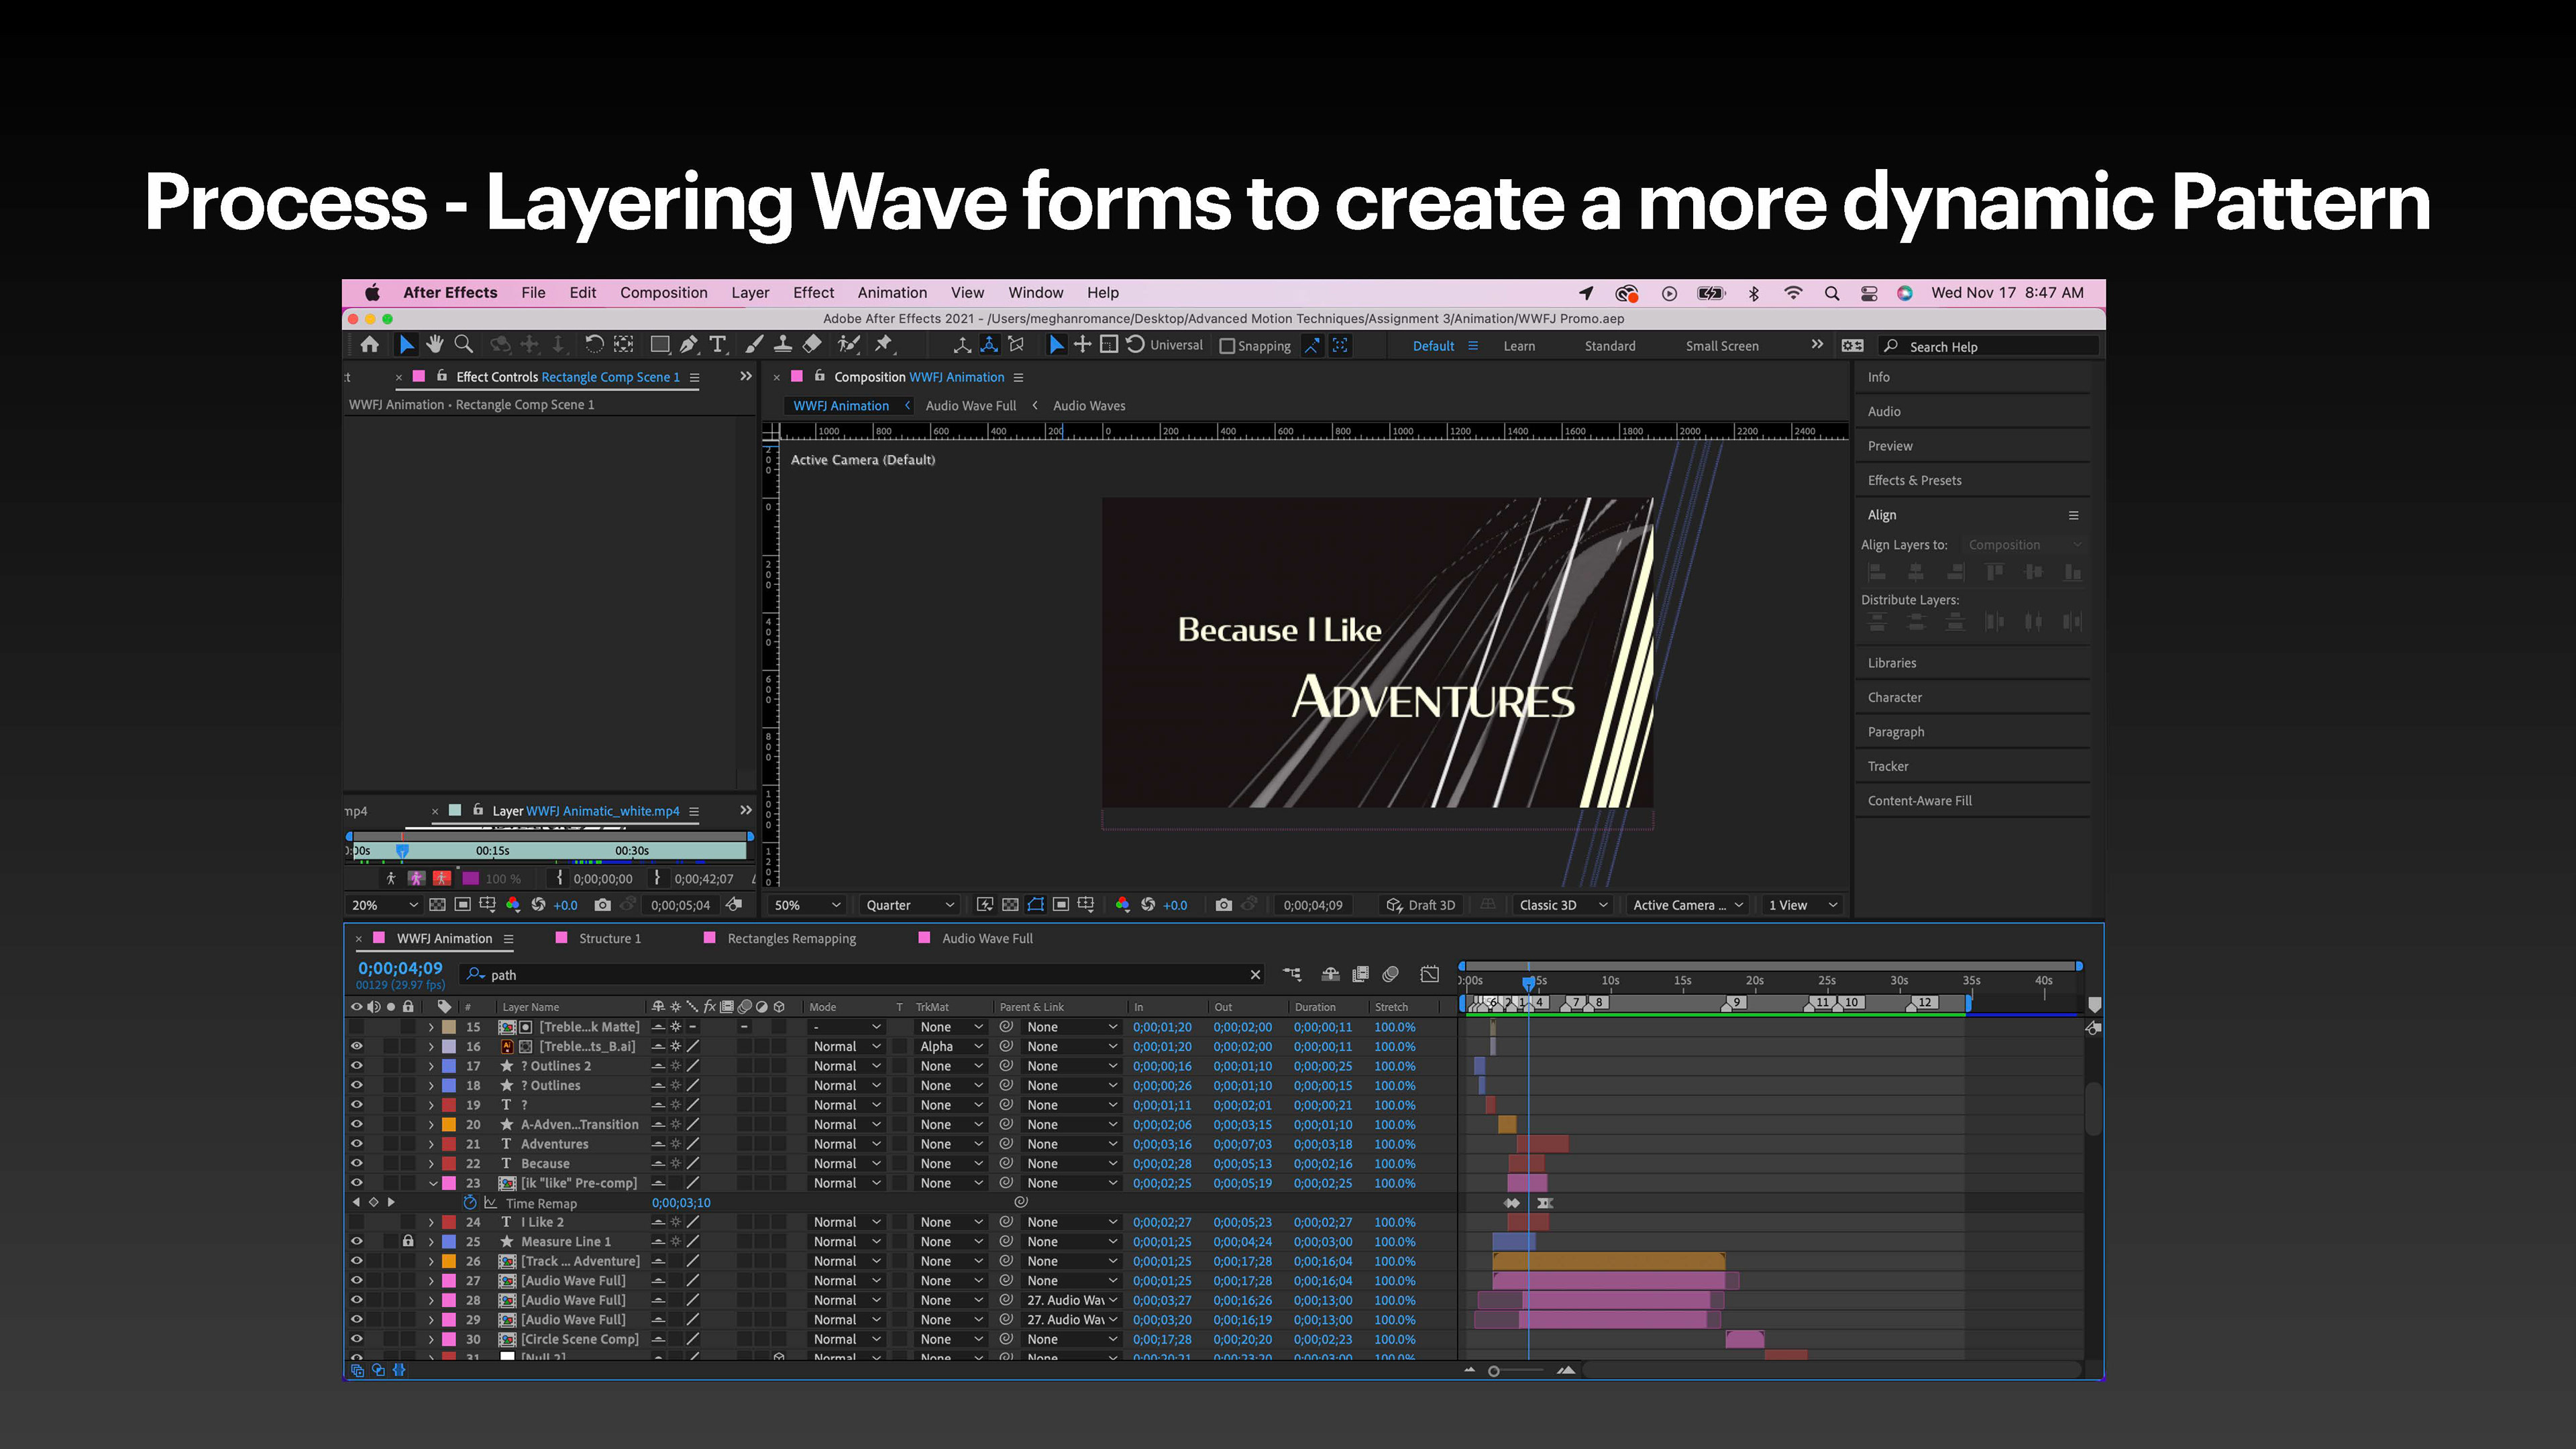Open the 50% magnification dropdown

click(807, 905)
